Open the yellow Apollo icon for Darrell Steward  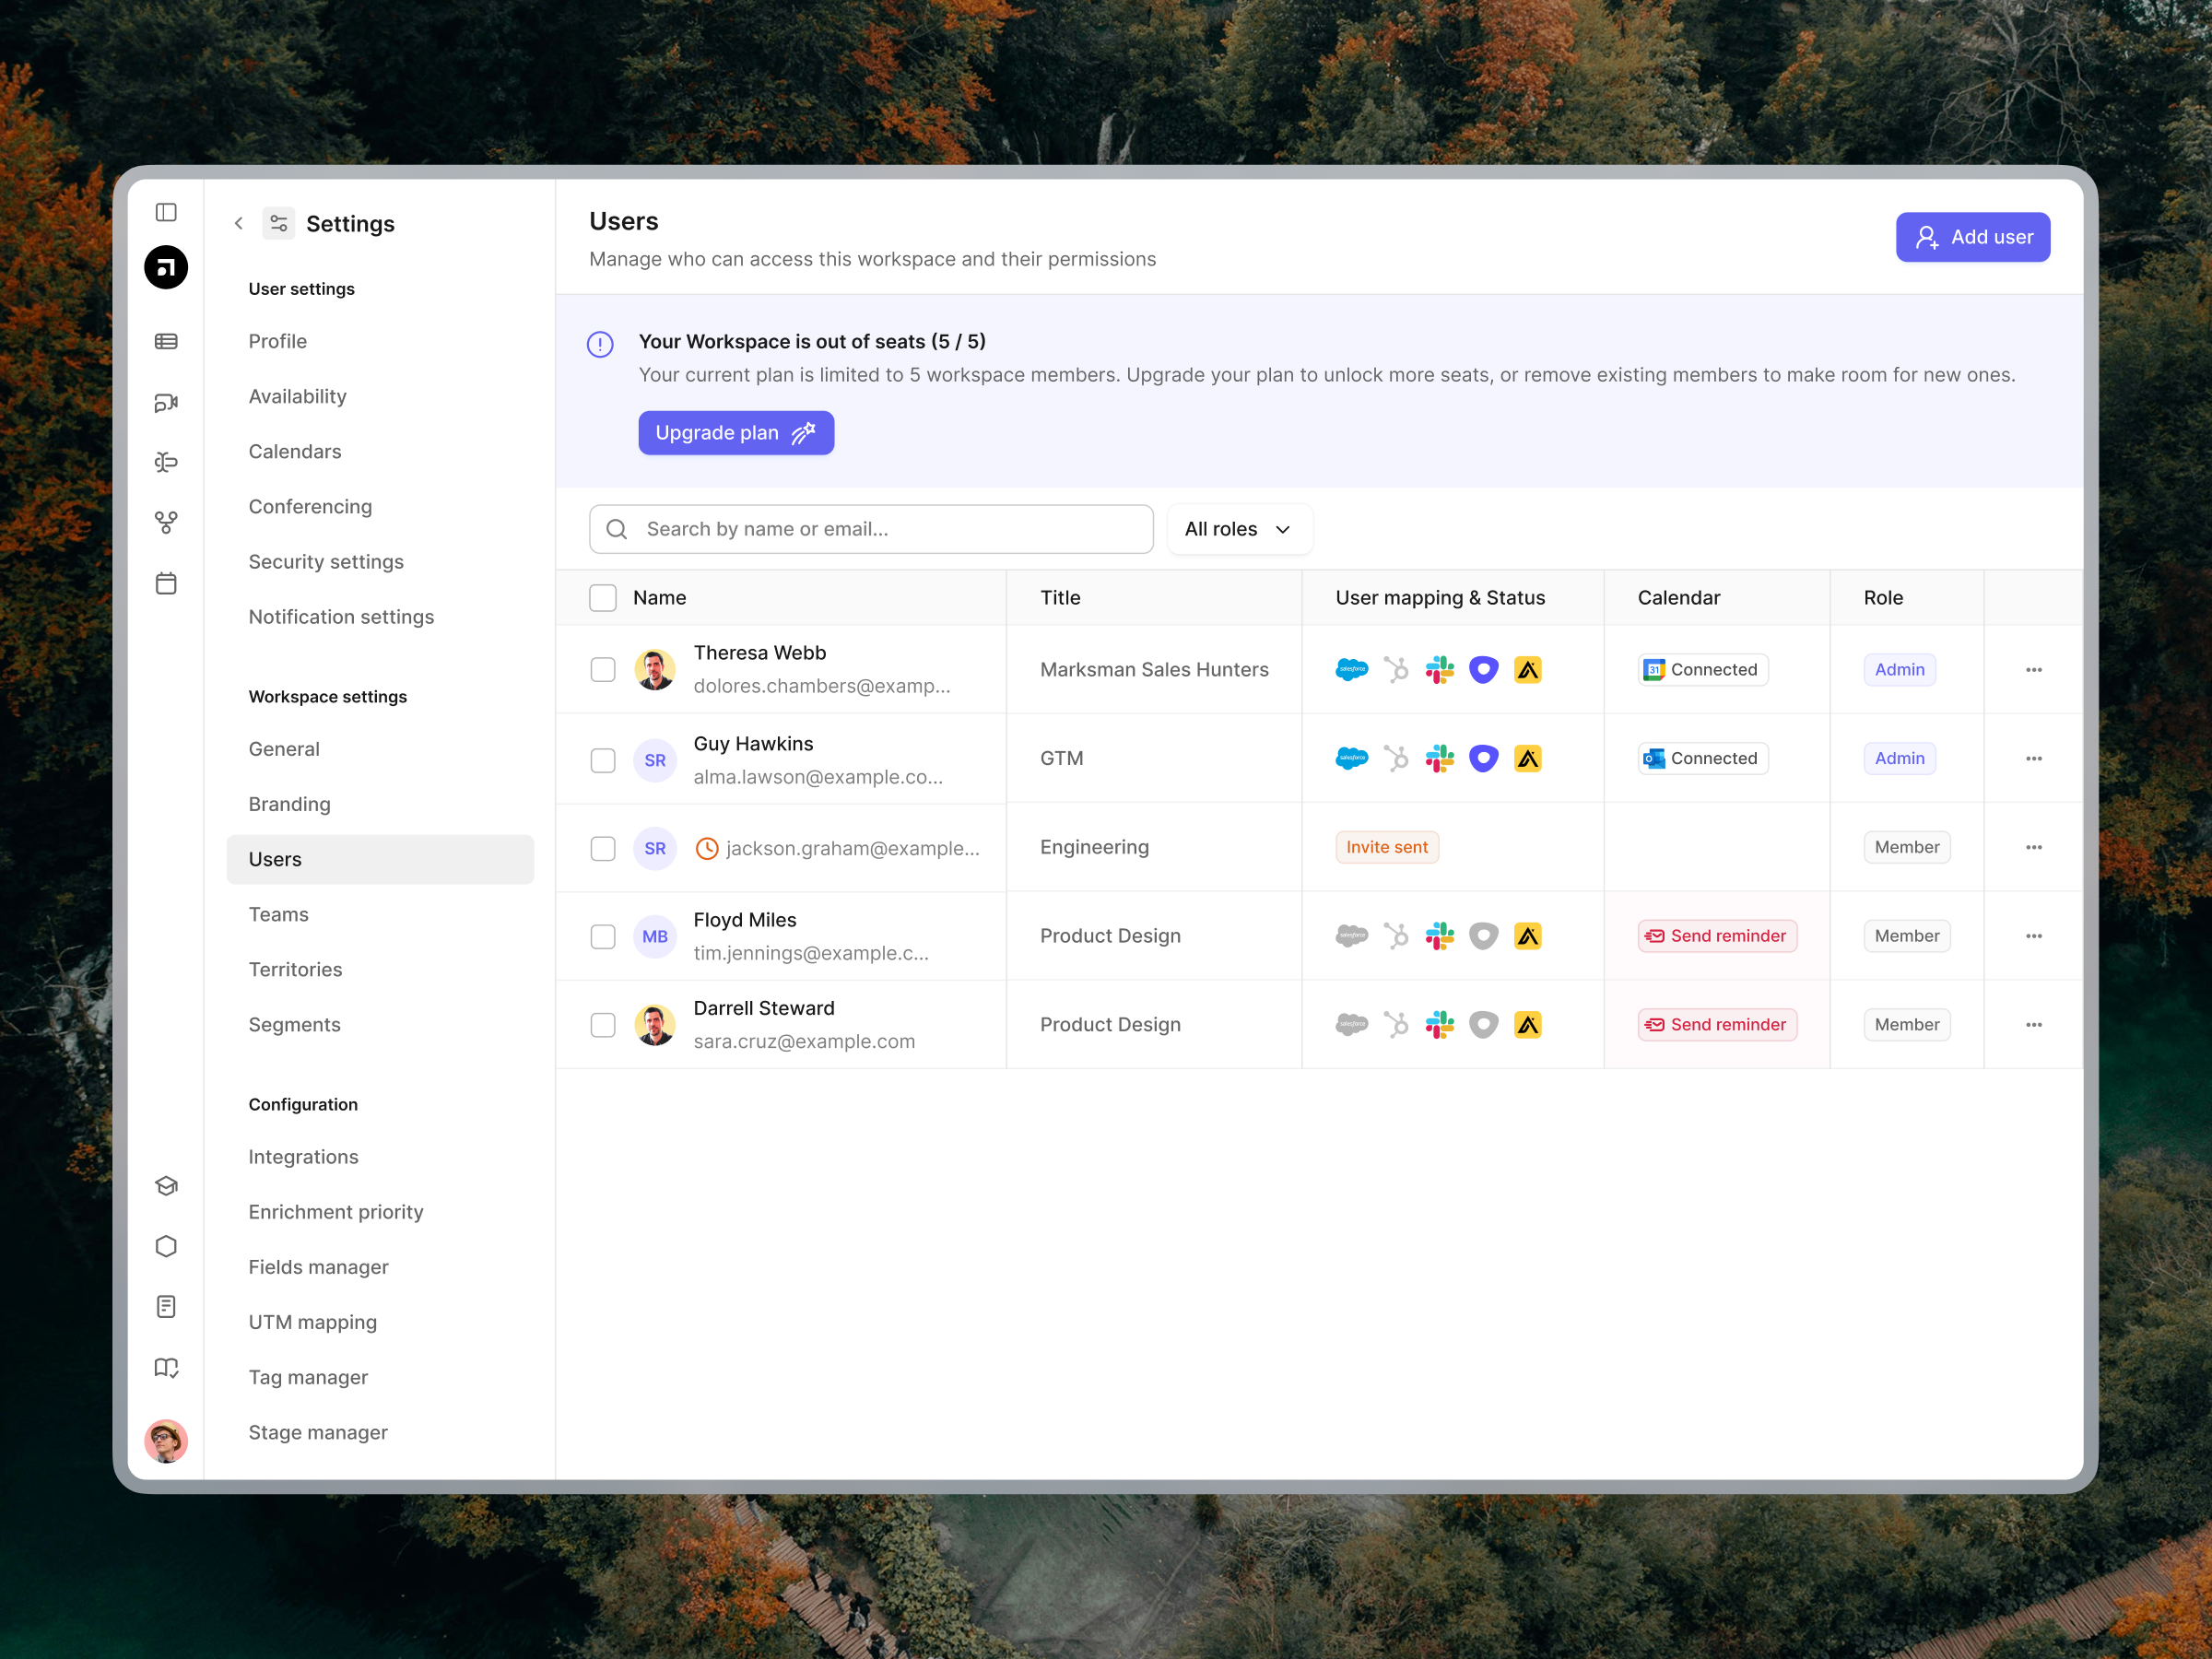click(x=1528, y=1024)
